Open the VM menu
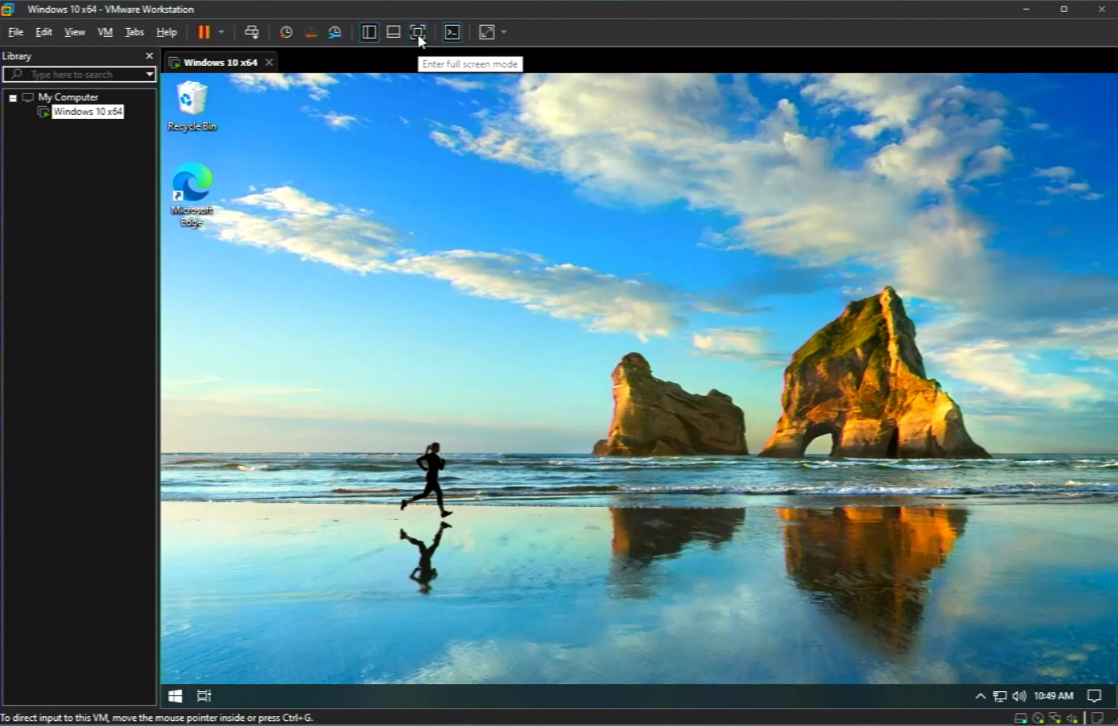The width and height of the screenshot is (1118, 726). tap(105, 32)
